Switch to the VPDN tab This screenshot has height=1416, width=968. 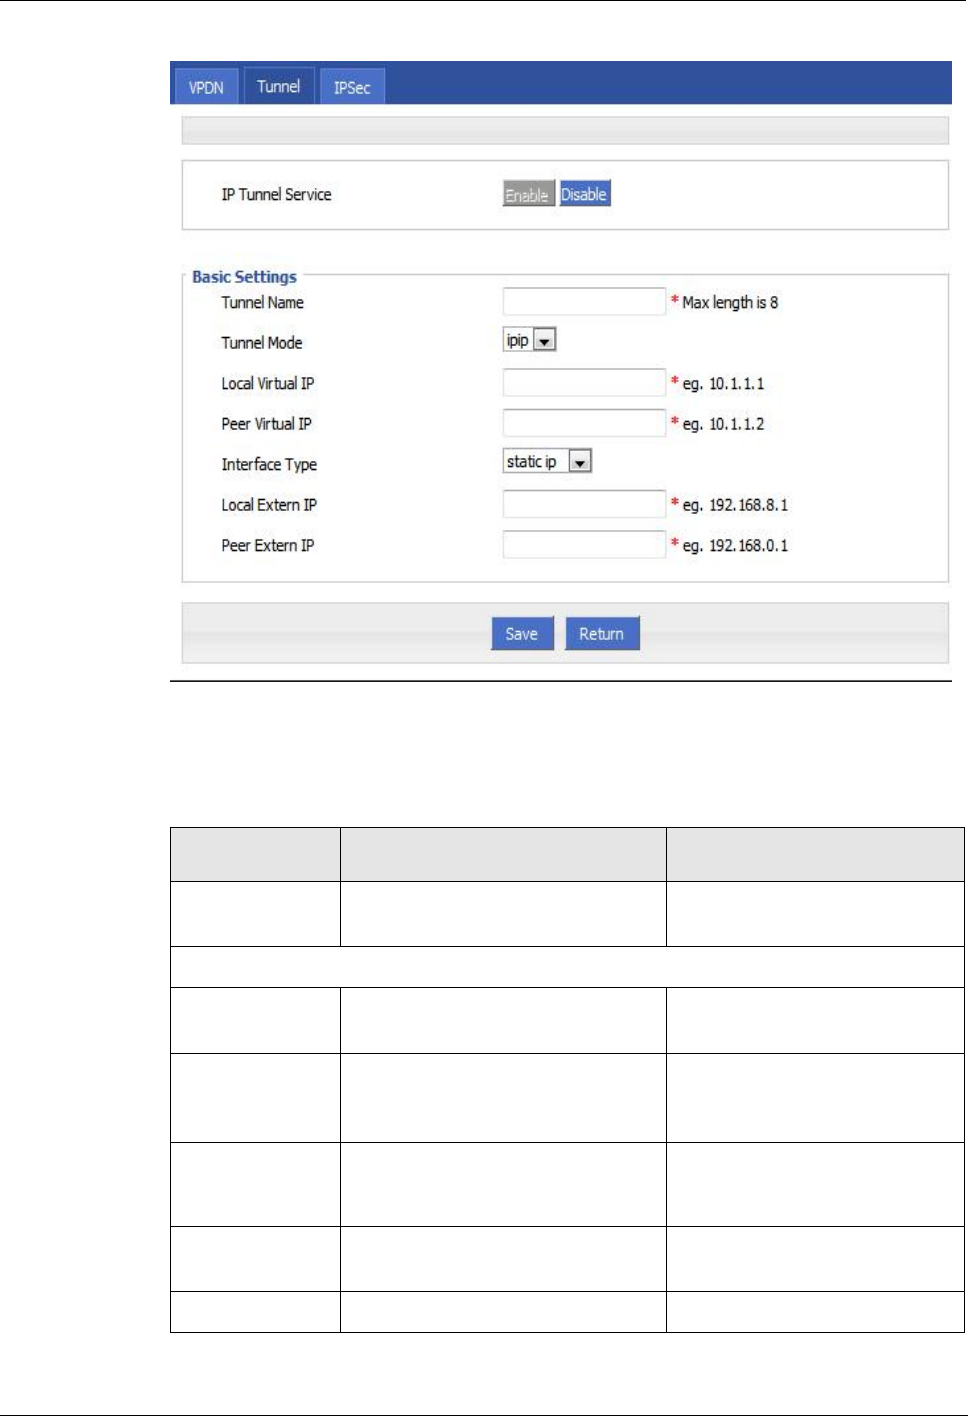coord(206,87)
